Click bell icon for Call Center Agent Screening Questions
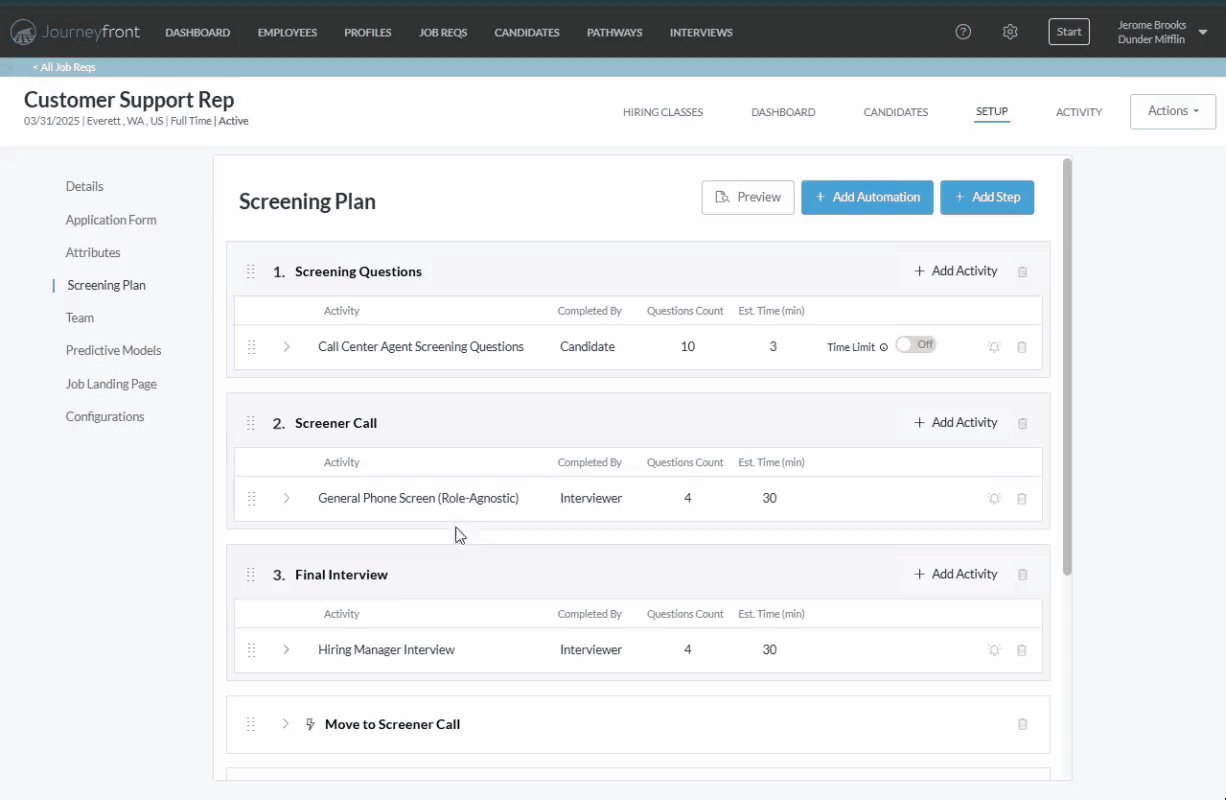Screen dimensions: 1226x800 [x=994, y=347]
